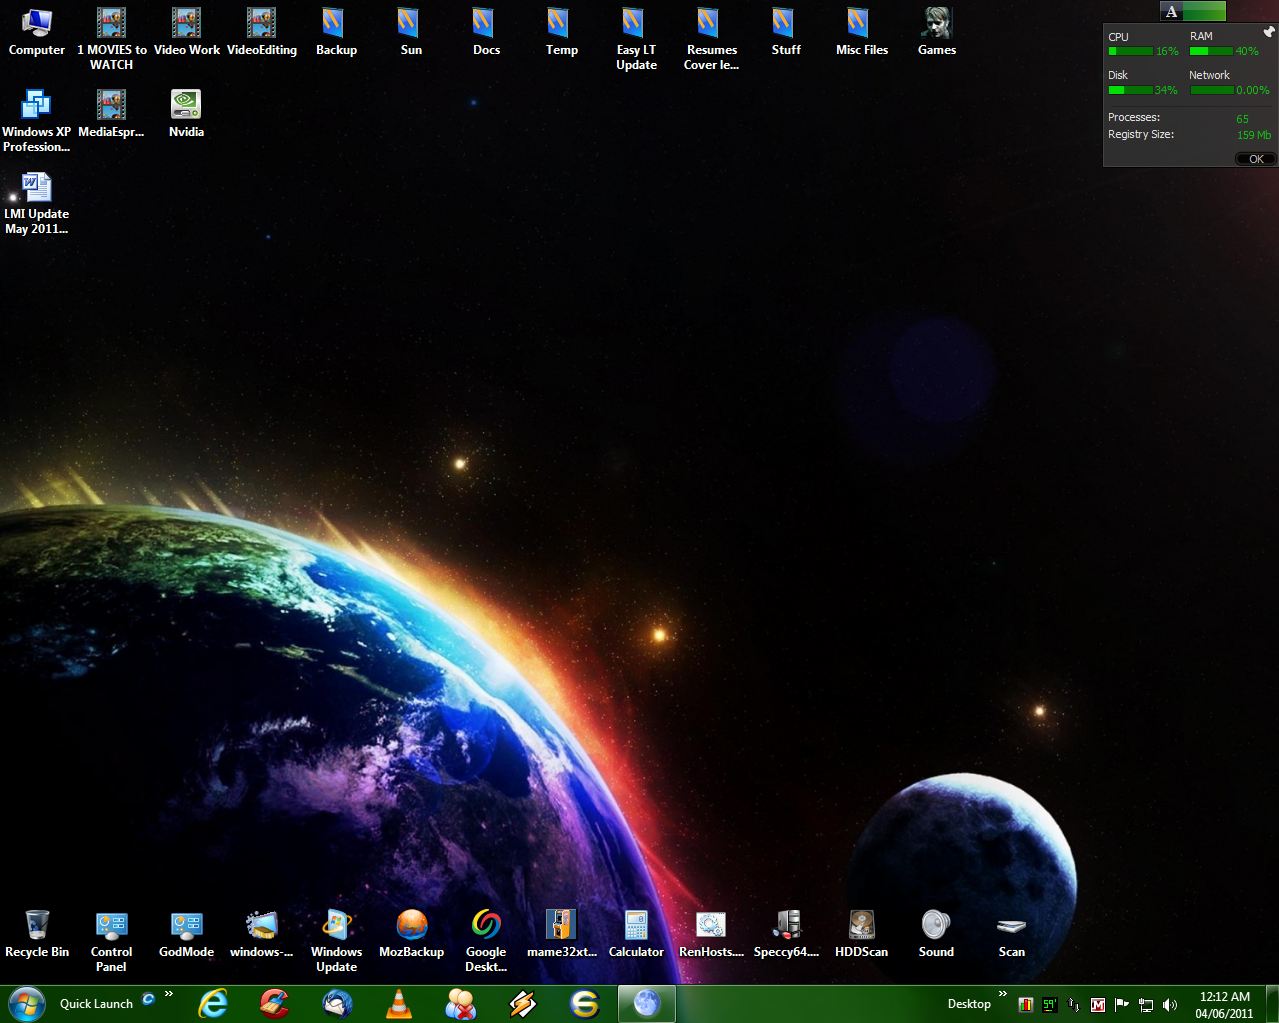Launch Winamp from the taskbar
Viewport: 1279px width, 1023px height.
522,1003
